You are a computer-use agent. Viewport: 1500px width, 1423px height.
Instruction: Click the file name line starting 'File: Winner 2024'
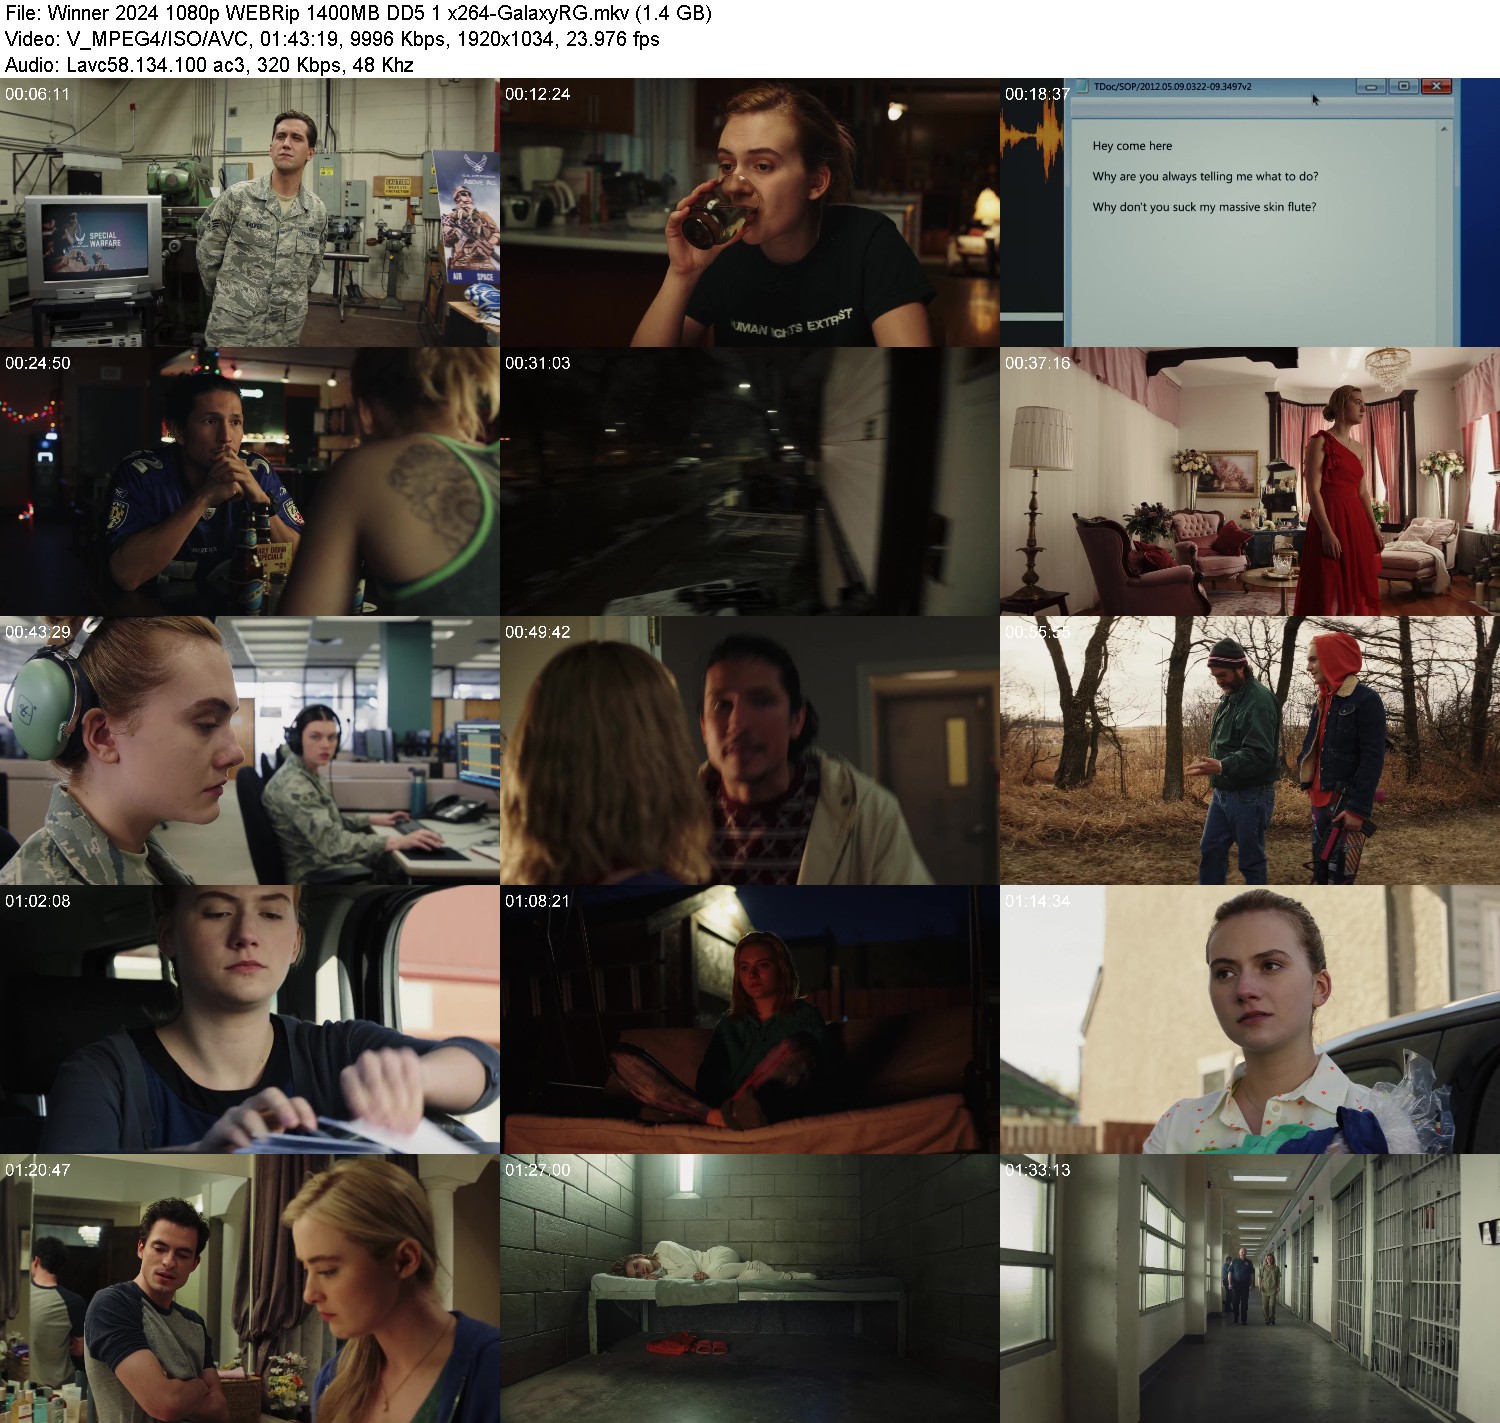click(358, 13)
